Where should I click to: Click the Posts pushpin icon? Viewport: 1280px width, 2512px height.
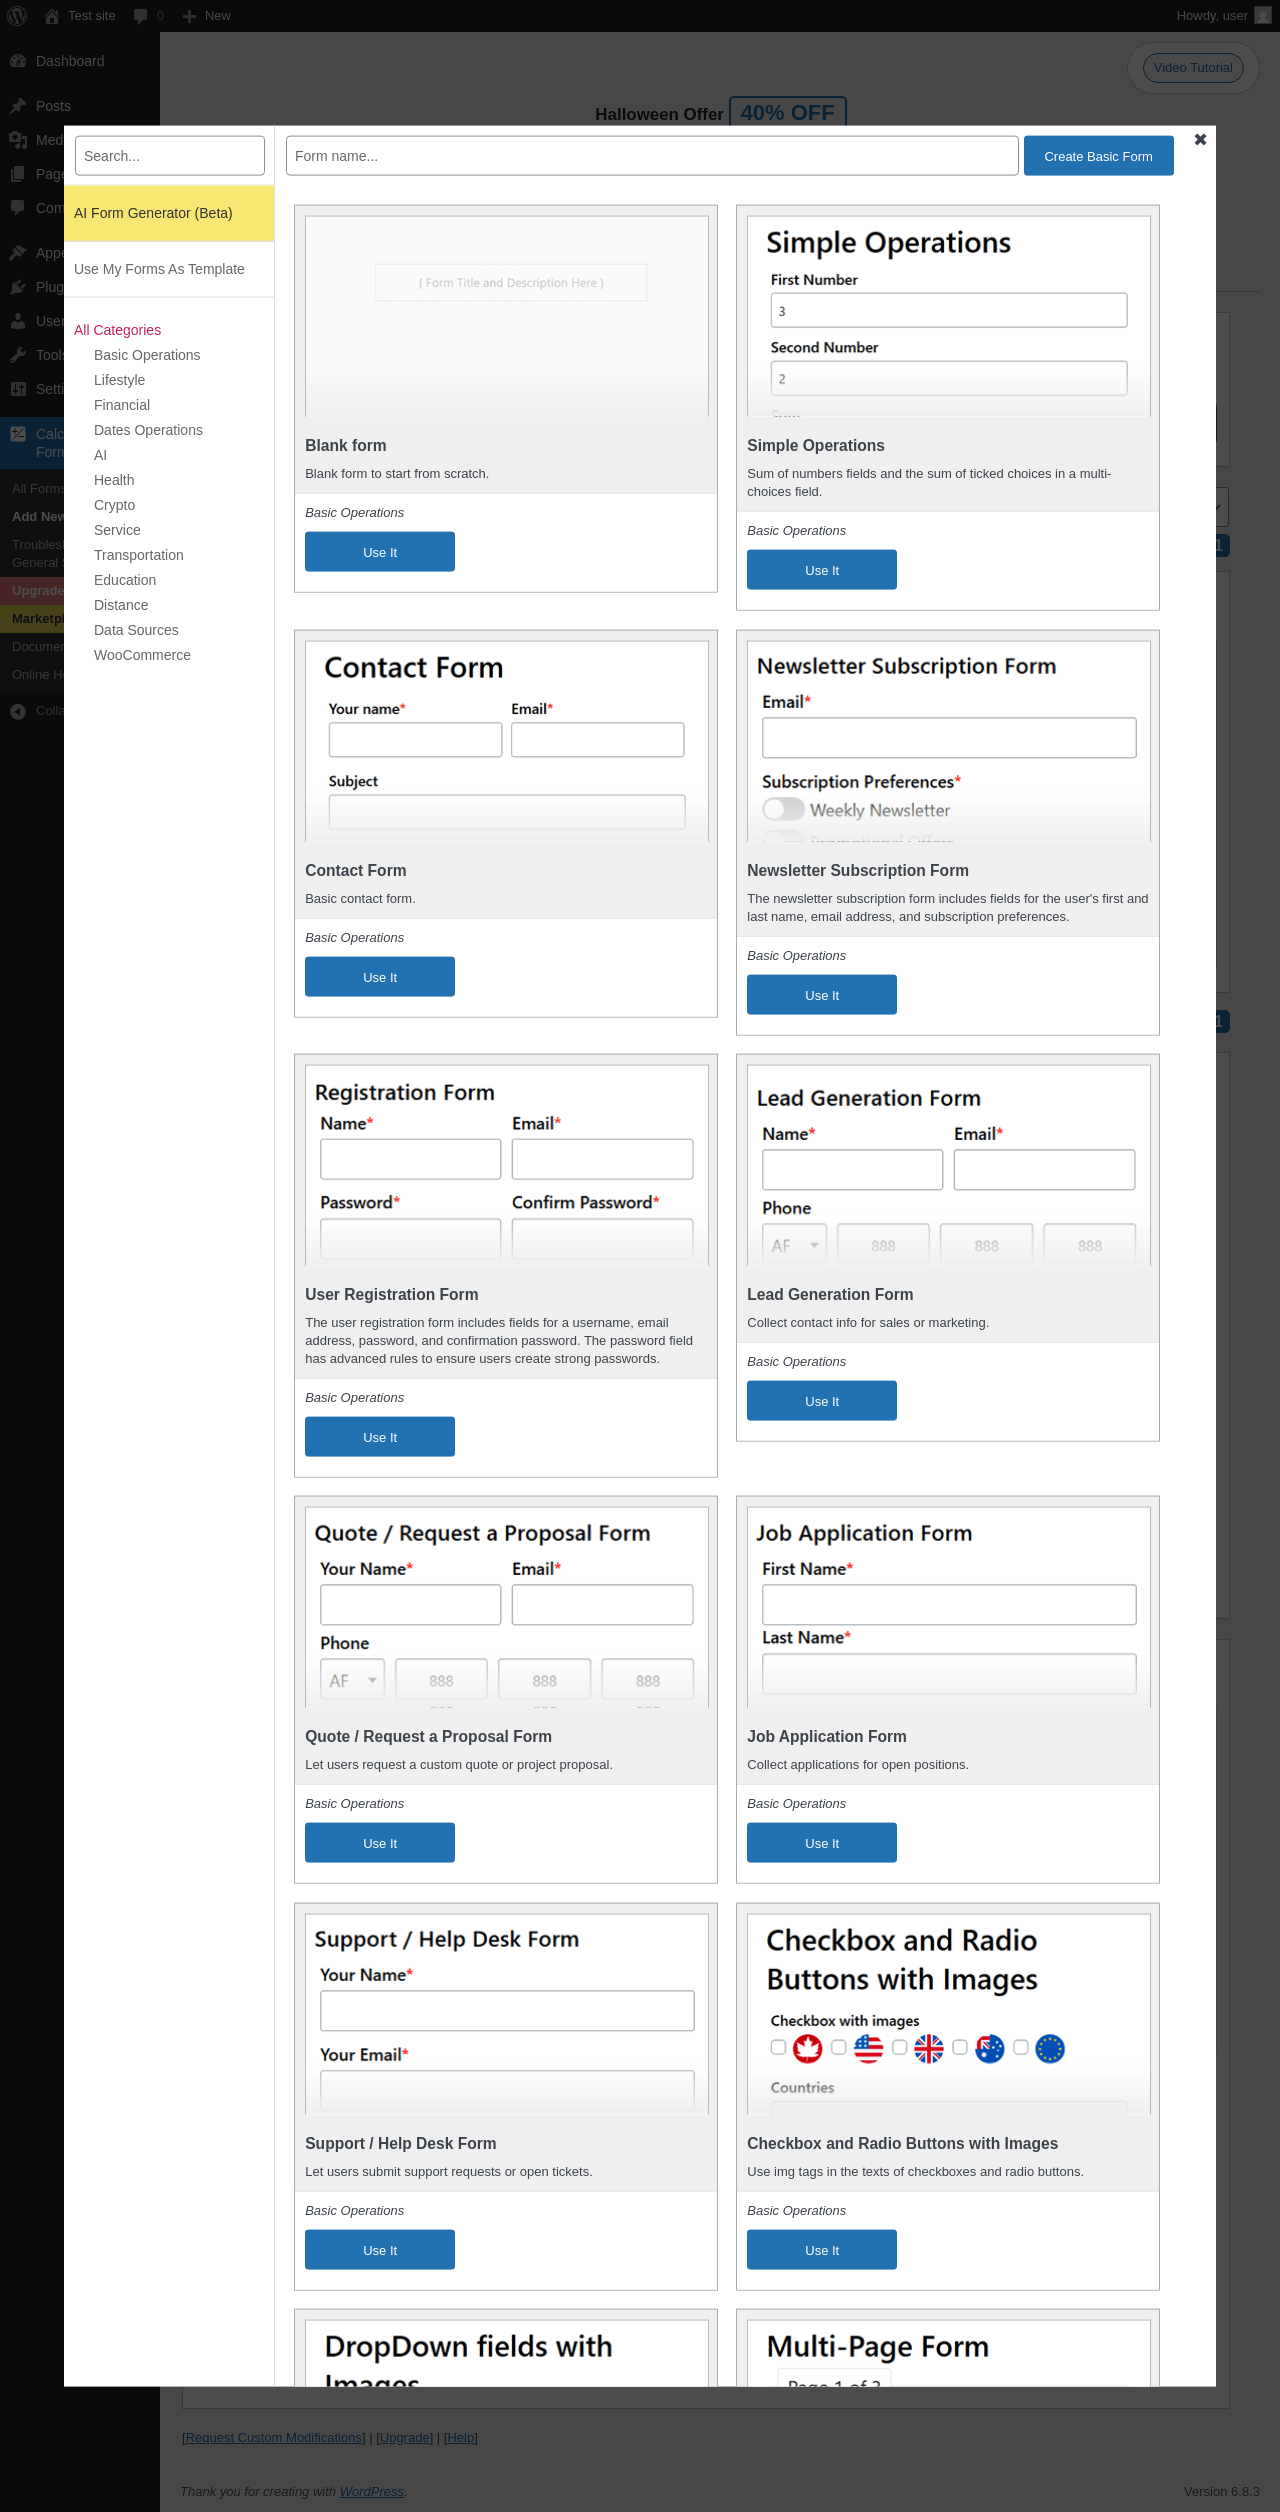(x=18, y=106)
